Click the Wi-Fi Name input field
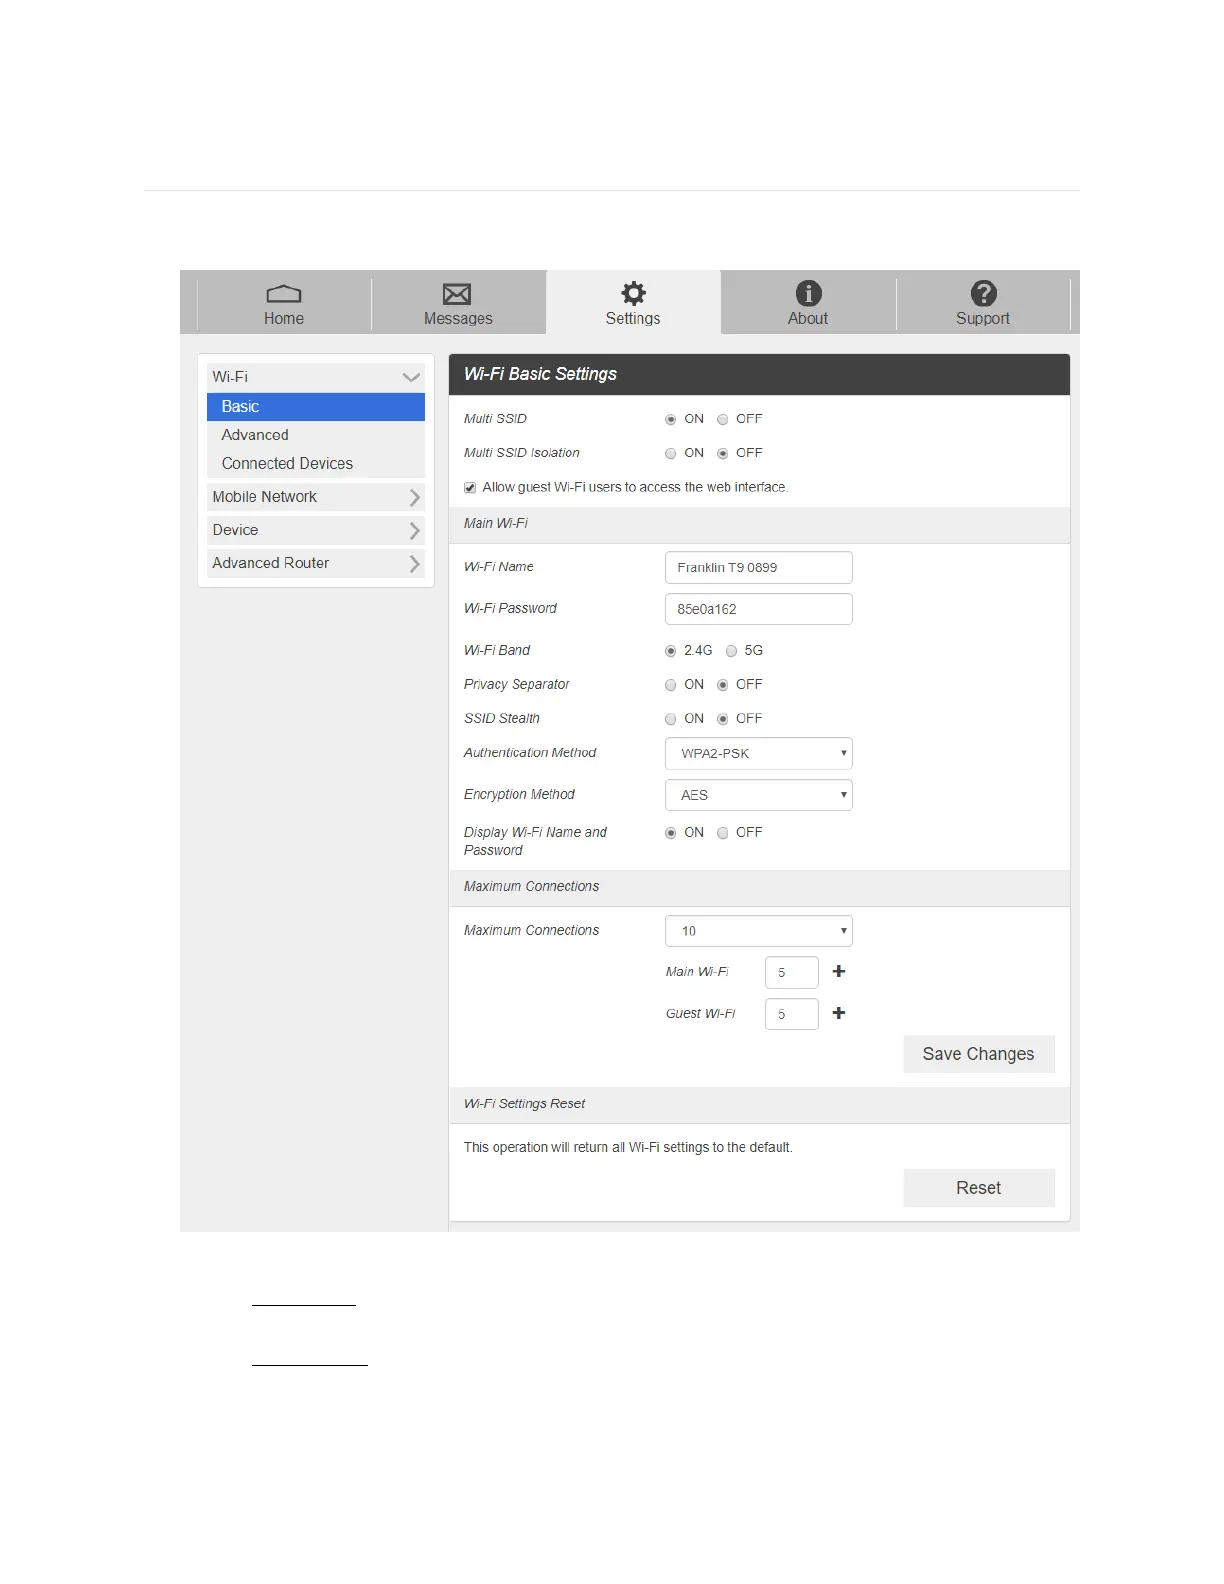 [759, 567]
